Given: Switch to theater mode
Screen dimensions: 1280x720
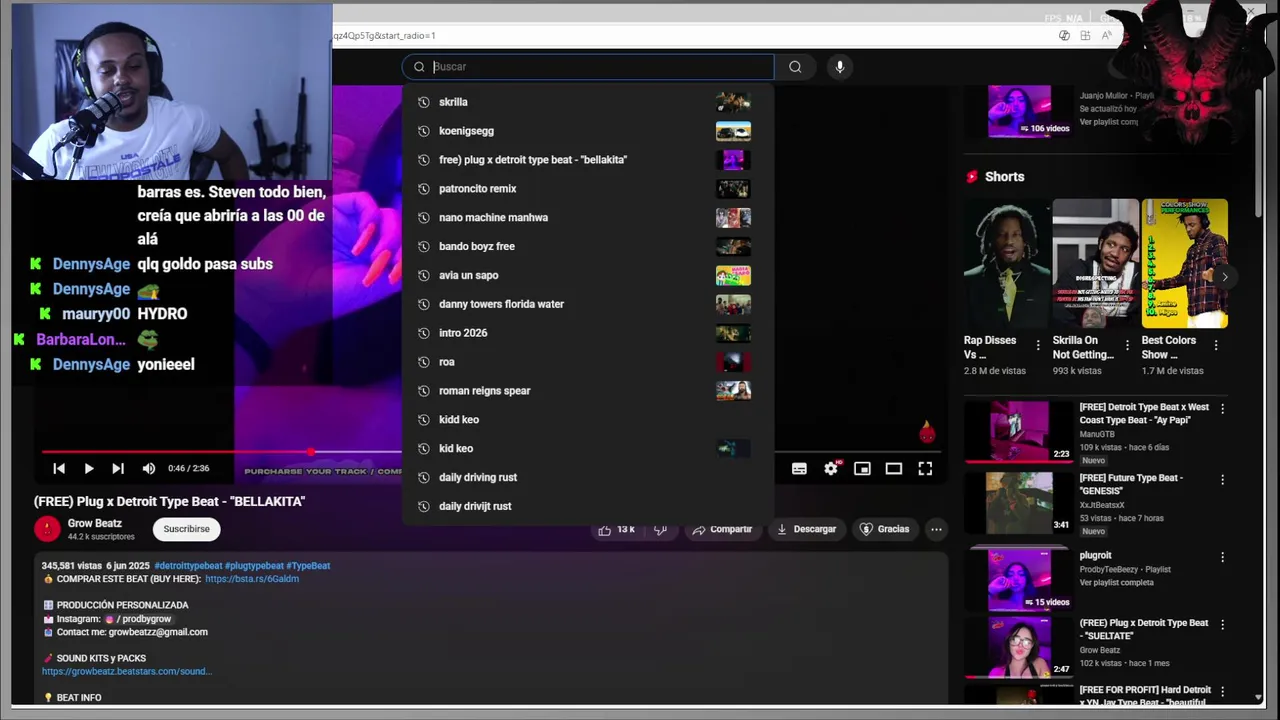Looking at the screenshot, I should click(894, 468).
